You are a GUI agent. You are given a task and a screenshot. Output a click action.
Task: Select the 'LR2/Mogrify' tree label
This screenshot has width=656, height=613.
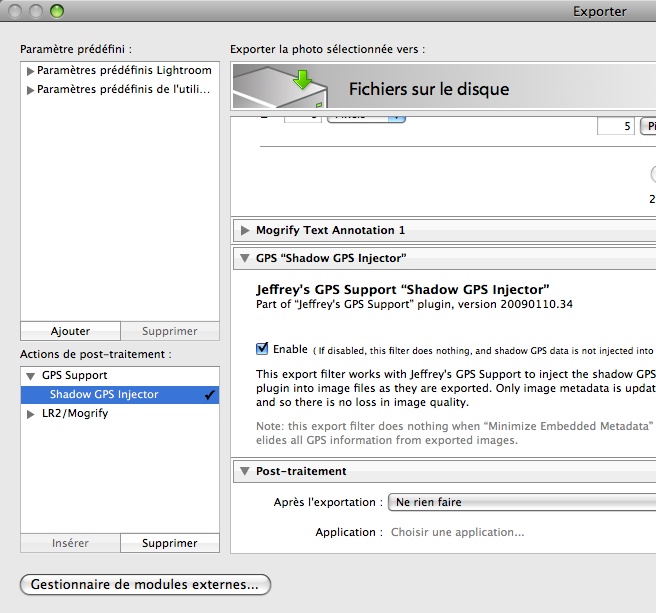point(75,413)
